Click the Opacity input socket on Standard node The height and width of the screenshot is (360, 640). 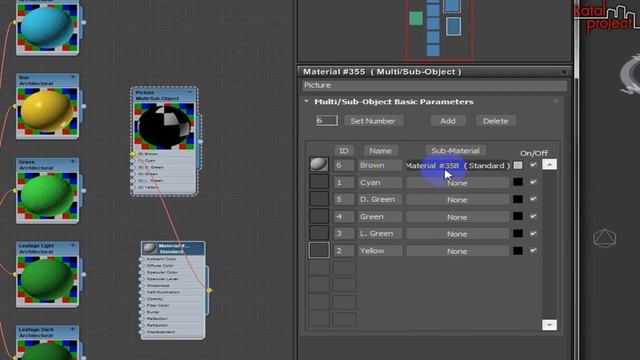point(142,299)
